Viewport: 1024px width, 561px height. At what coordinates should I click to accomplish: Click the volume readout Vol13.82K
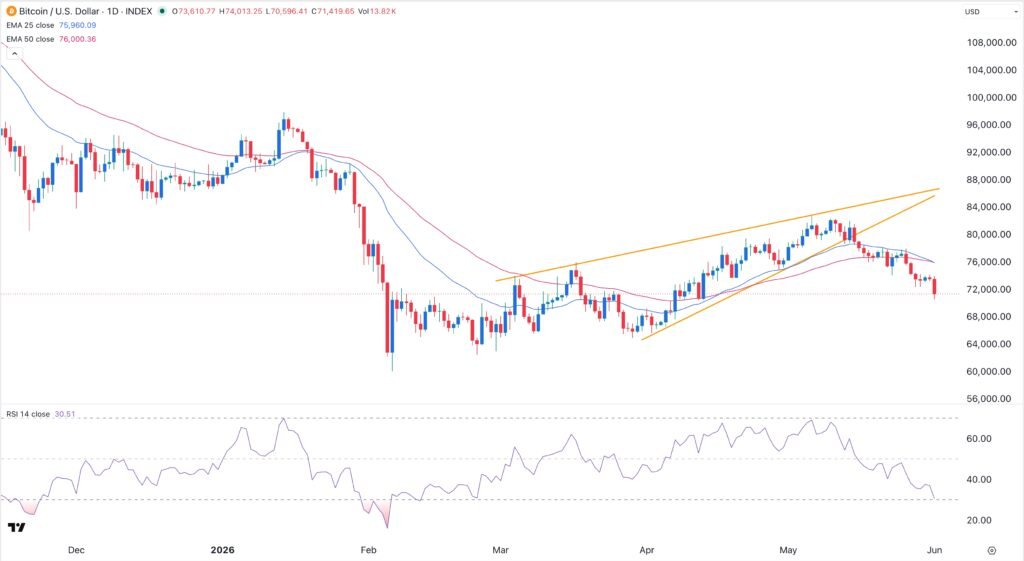pyautogui.click(x=377, y=11)
